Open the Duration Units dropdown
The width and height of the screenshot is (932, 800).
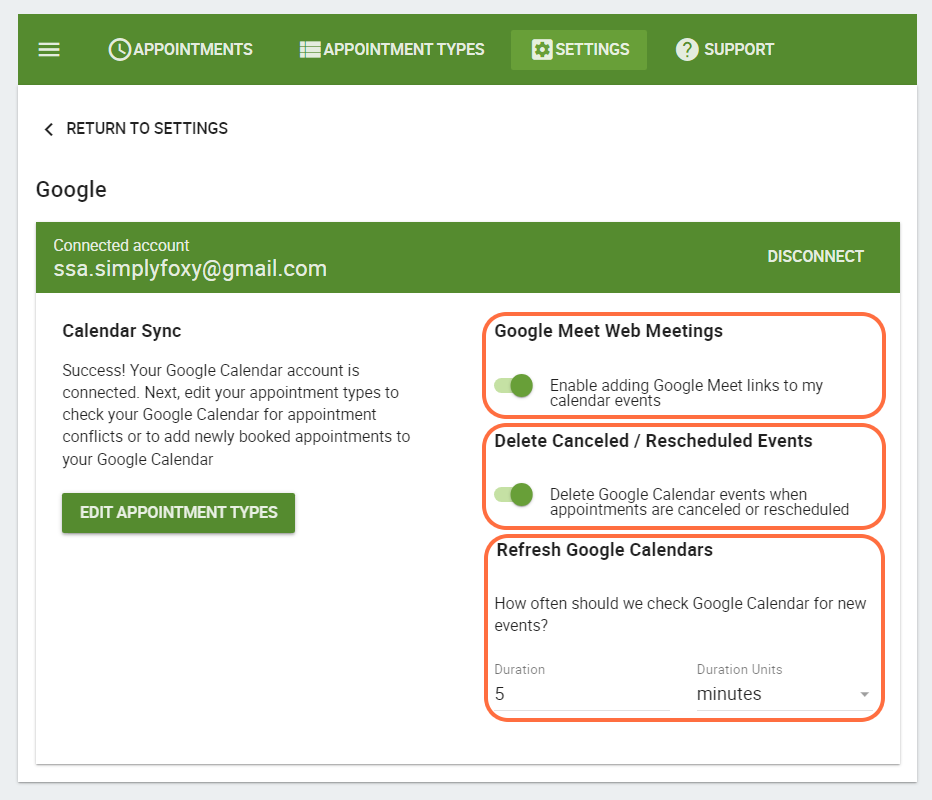click(783, 694)
